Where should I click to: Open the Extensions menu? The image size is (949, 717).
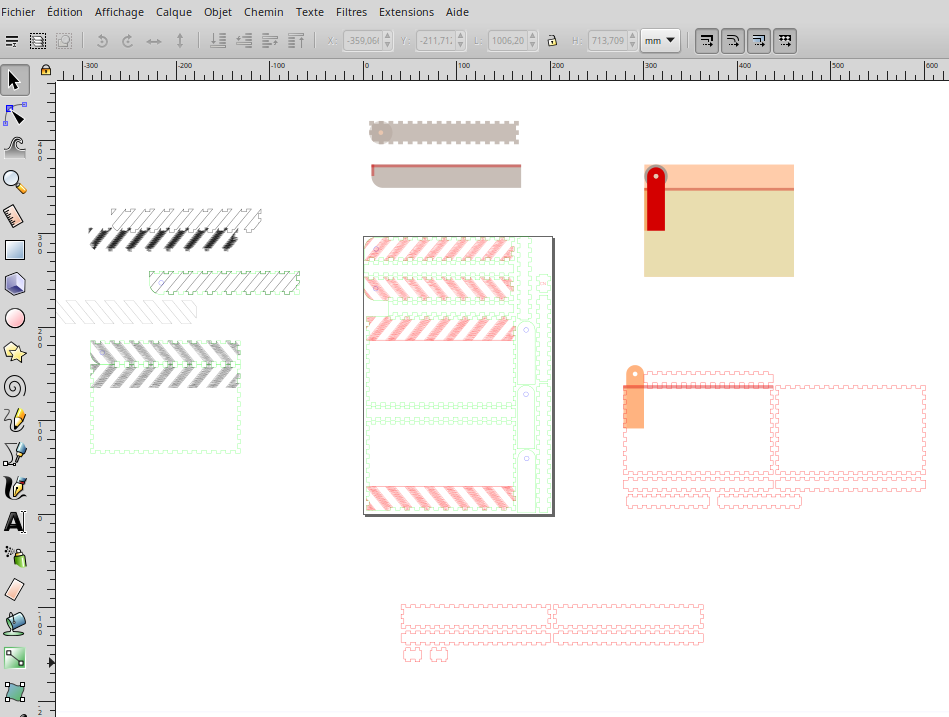406,12
